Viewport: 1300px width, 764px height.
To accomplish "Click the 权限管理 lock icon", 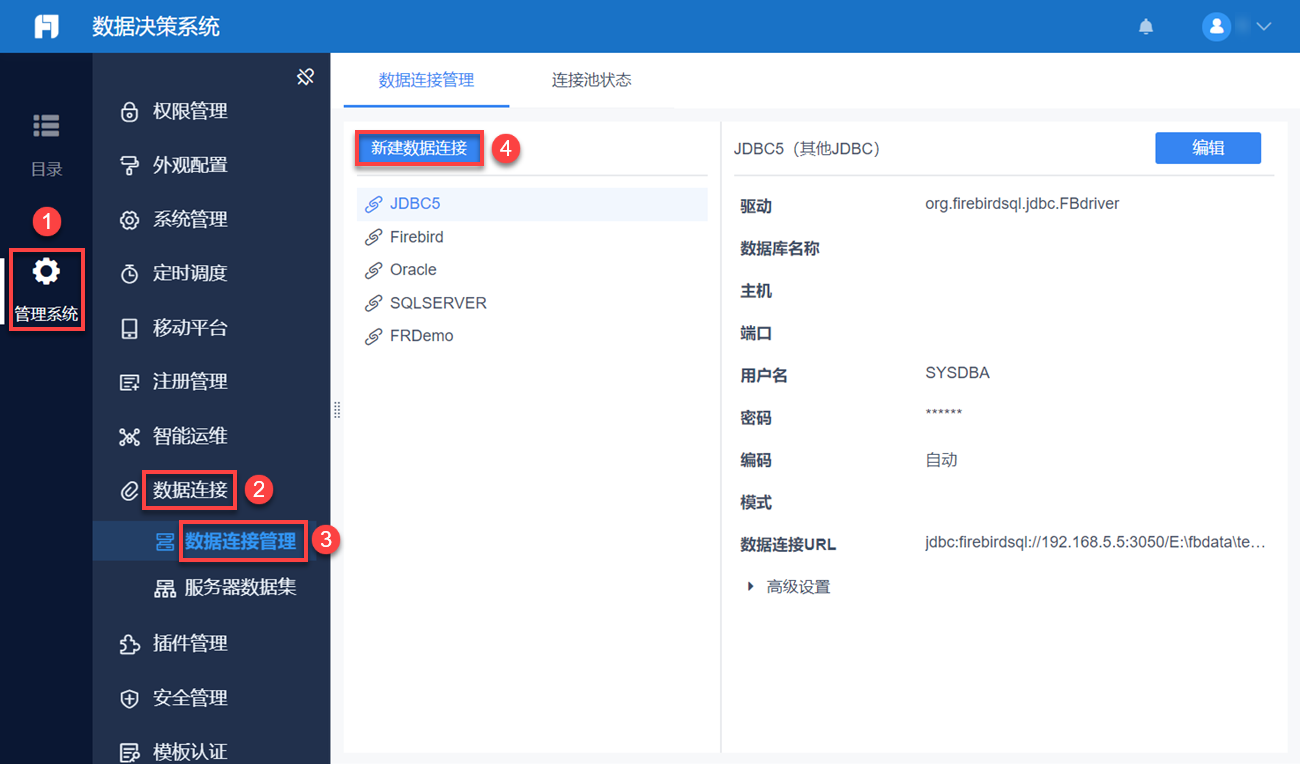I will (129, 112).
